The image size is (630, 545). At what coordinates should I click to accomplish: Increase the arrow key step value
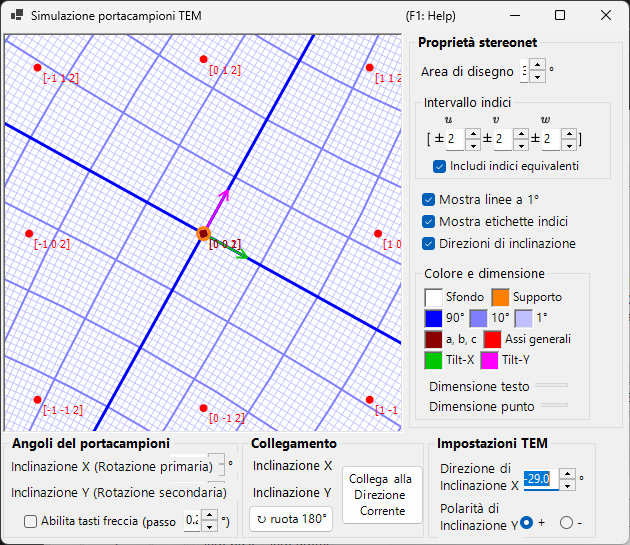pyautogui.click(x=209, y=515)
